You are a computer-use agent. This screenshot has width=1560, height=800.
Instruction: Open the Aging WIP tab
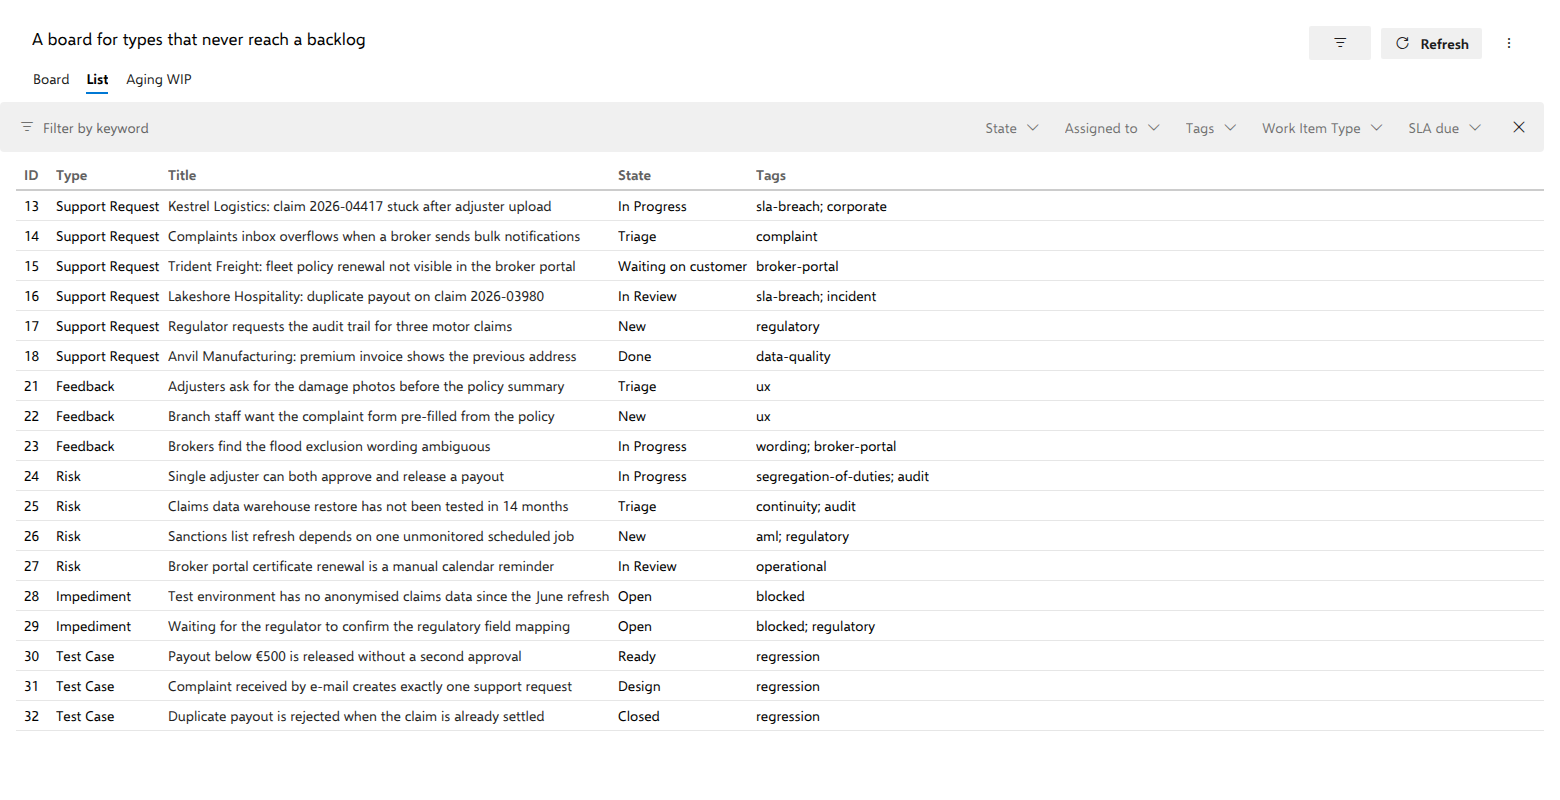point(159,79)
